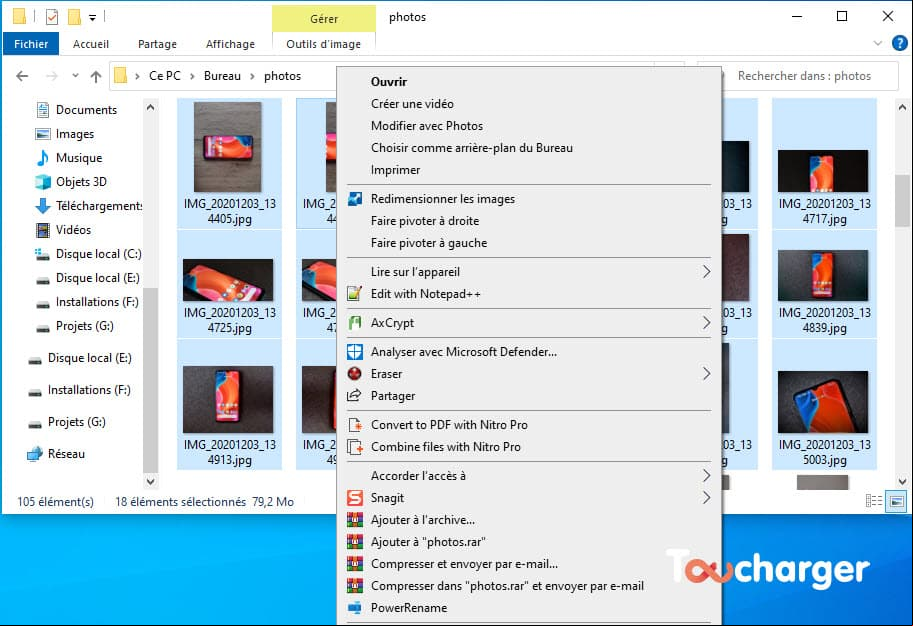The width and height of the screenshot is (913, 626).
Task: Click the Convert to PDF Nitro icon
Action: coord(355,425)
